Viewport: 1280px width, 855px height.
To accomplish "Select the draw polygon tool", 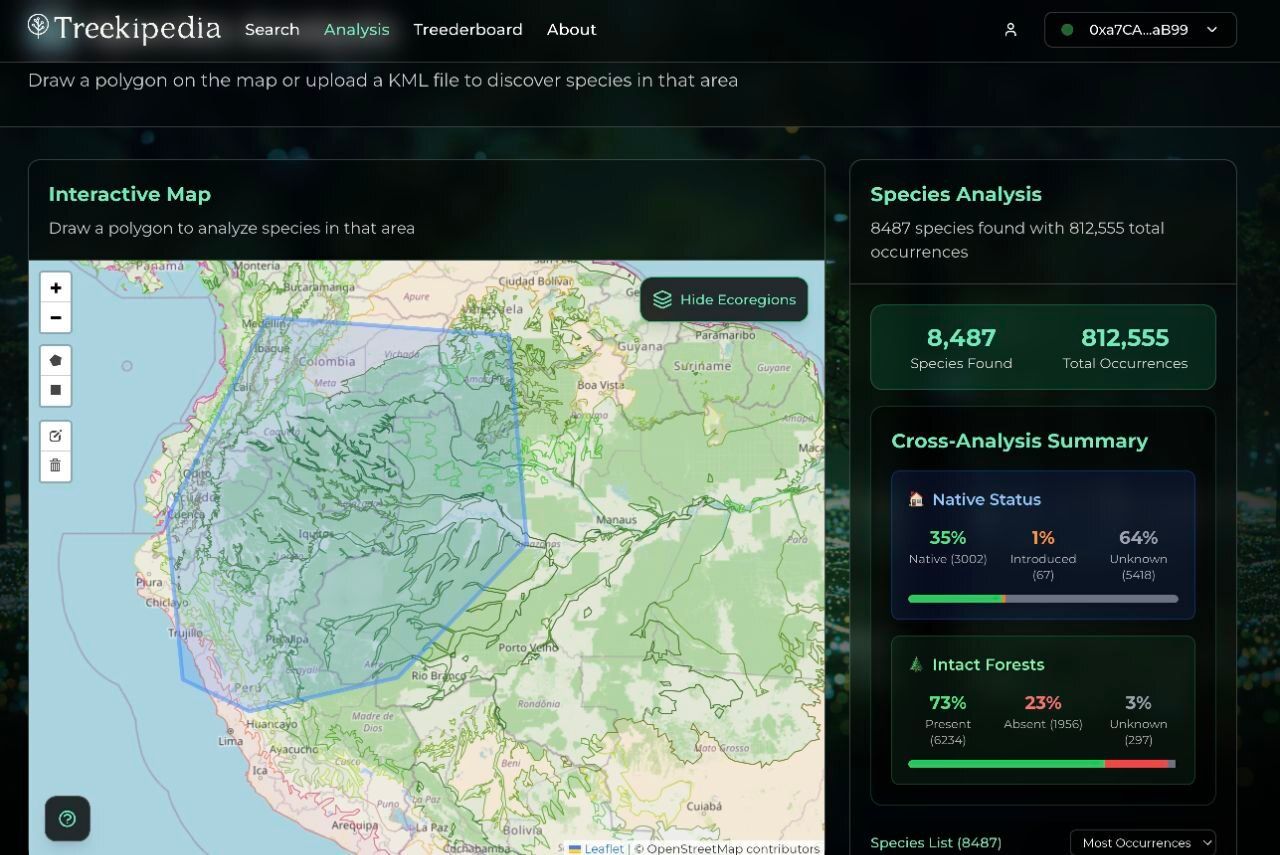I will [x=56, y=360].
